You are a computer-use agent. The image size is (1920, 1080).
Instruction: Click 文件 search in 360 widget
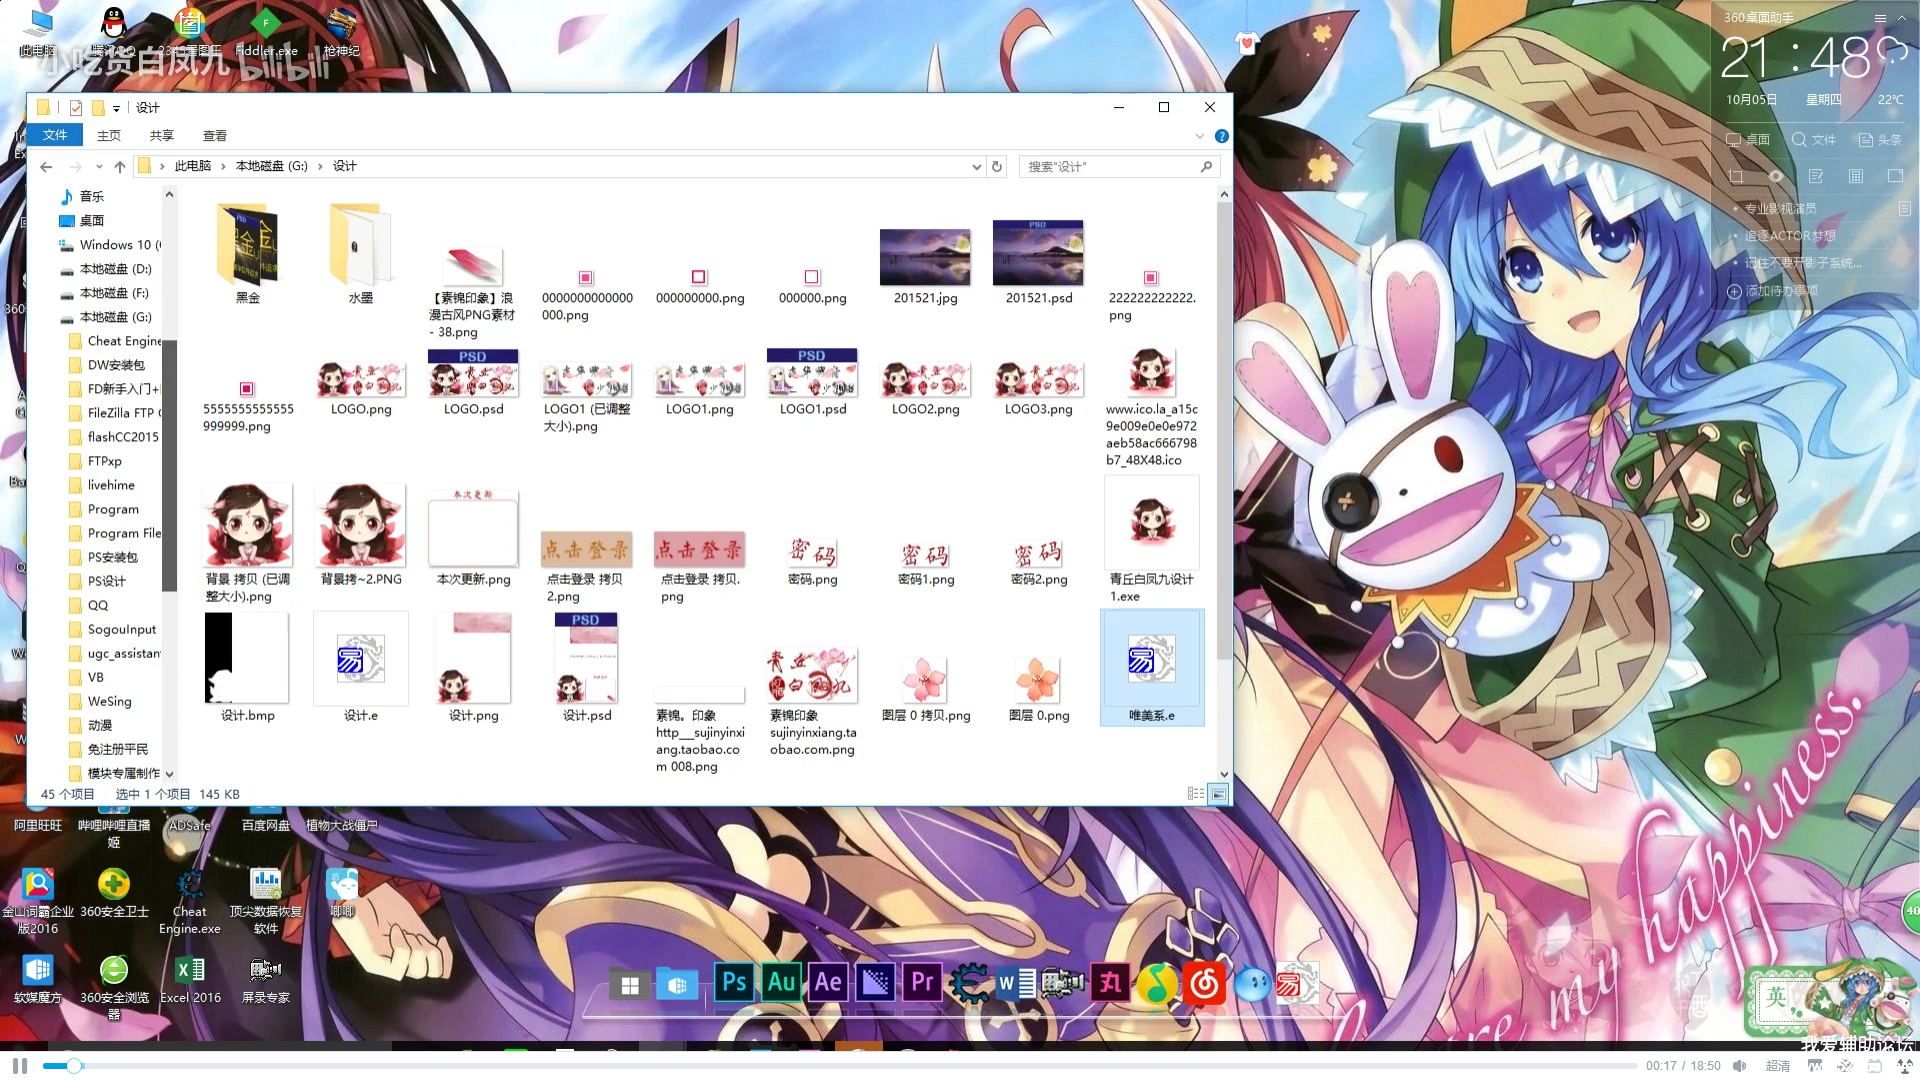1813,139
